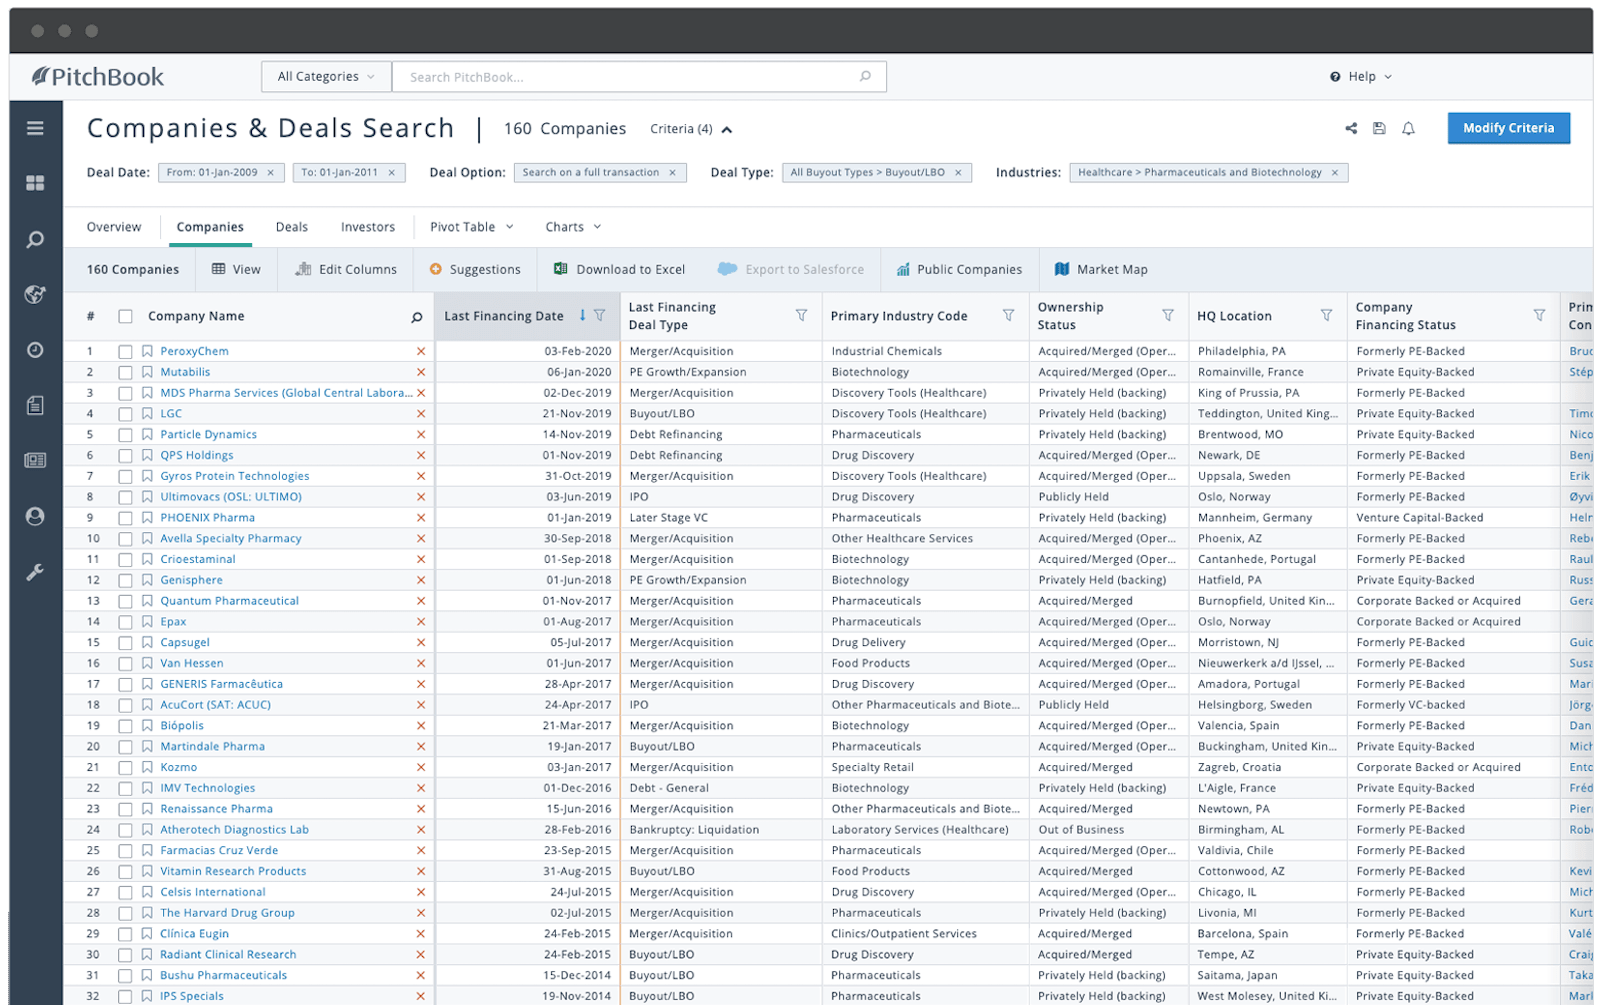Open the user profile icon in sidebar
This screenshot has width=1600, height=1005.
[x=35, y=516]
